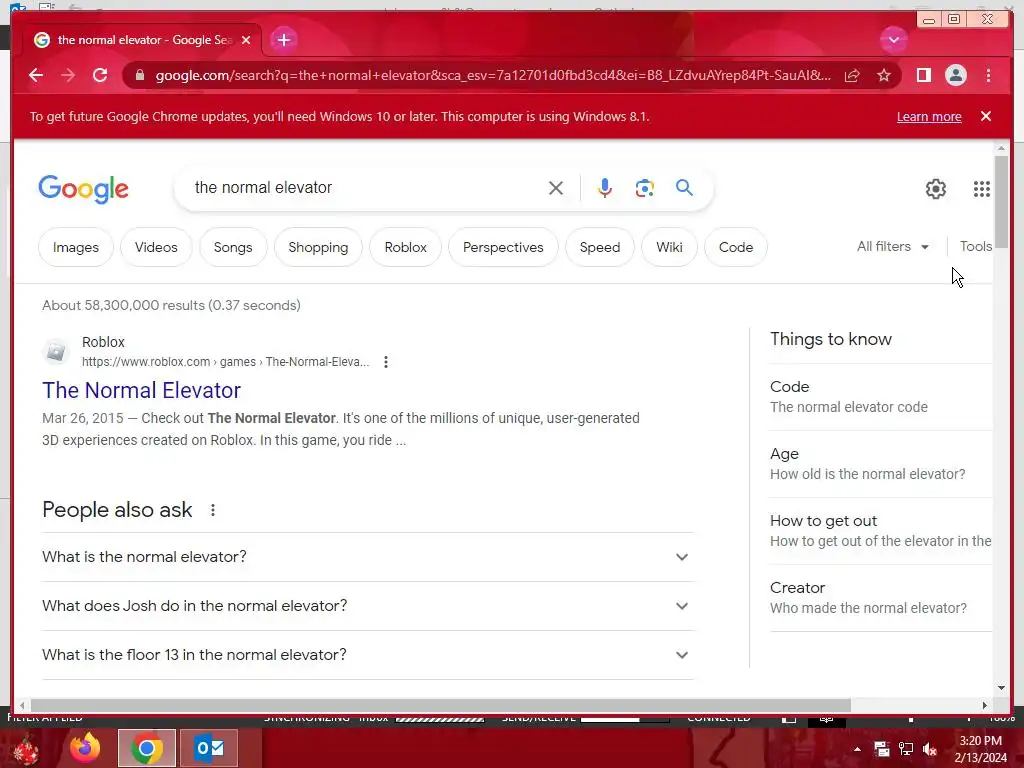Clear the search box with the X icon
The height and width of the screenshot is (768, 1024).
[556, 188]
